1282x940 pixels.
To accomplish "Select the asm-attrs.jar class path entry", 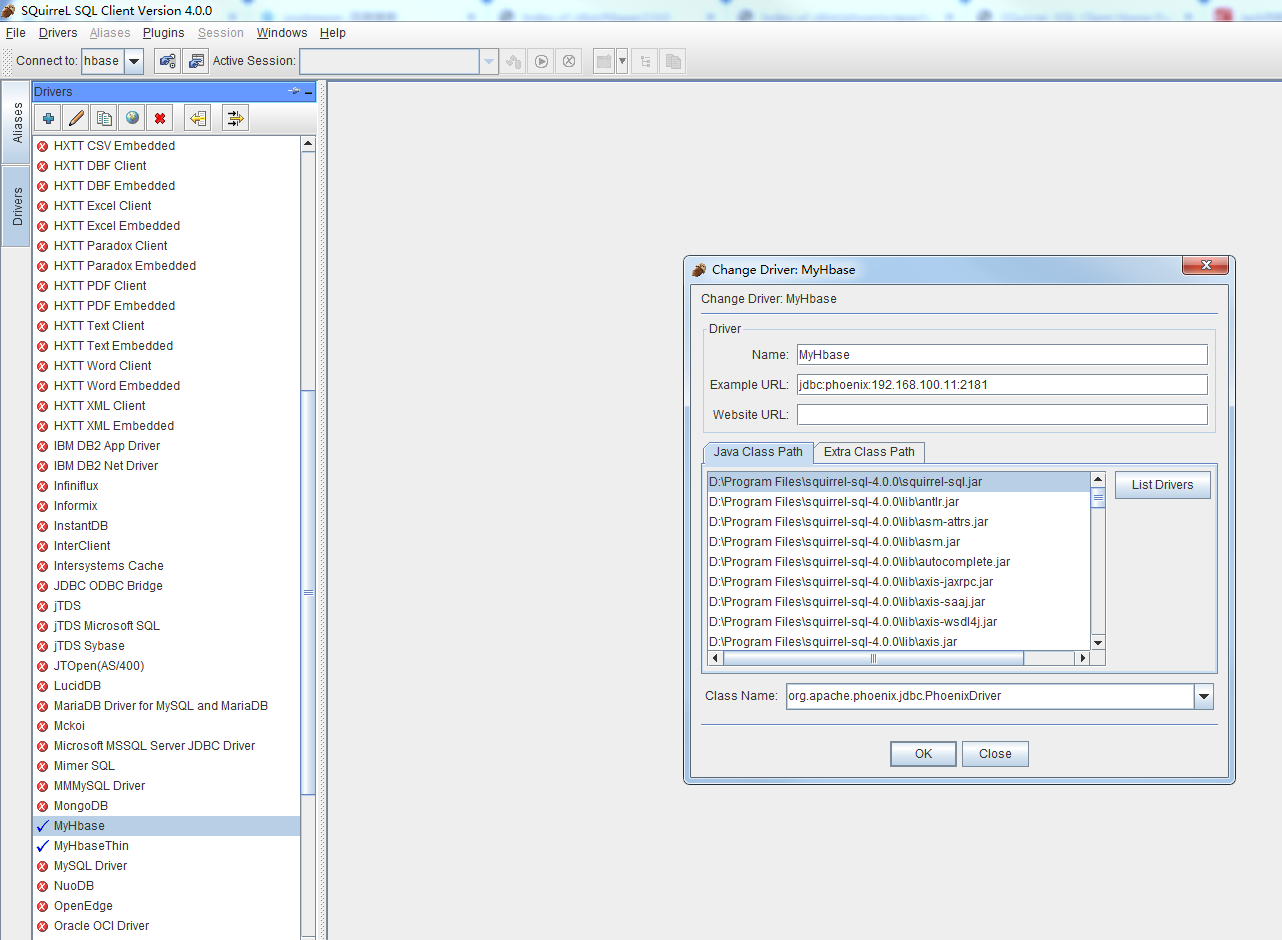I will [x=898, y=522].
